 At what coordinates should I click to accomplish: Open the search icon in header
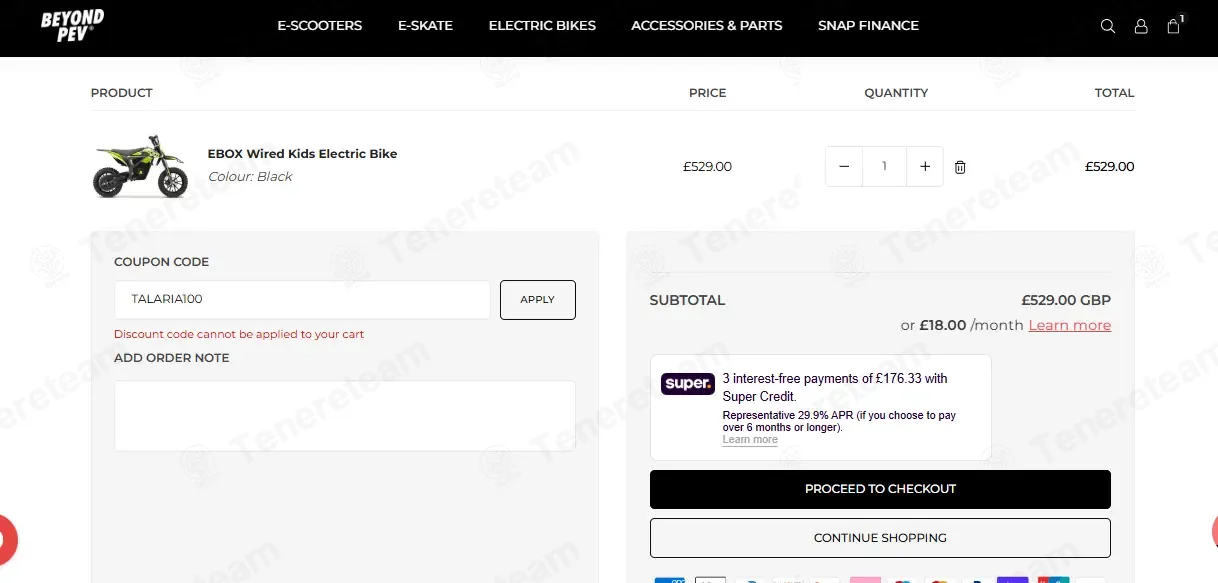pos(1108,26)
